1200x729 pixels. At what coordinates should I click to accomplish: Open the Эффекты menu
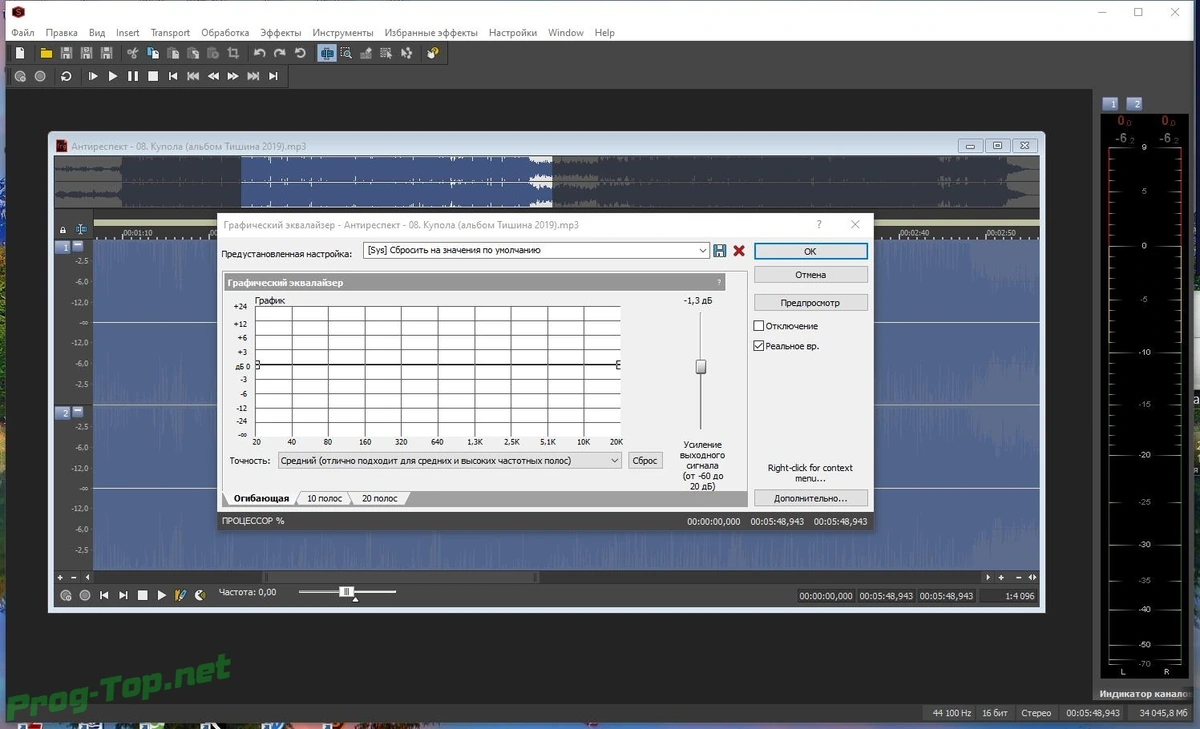click(280, 33)
